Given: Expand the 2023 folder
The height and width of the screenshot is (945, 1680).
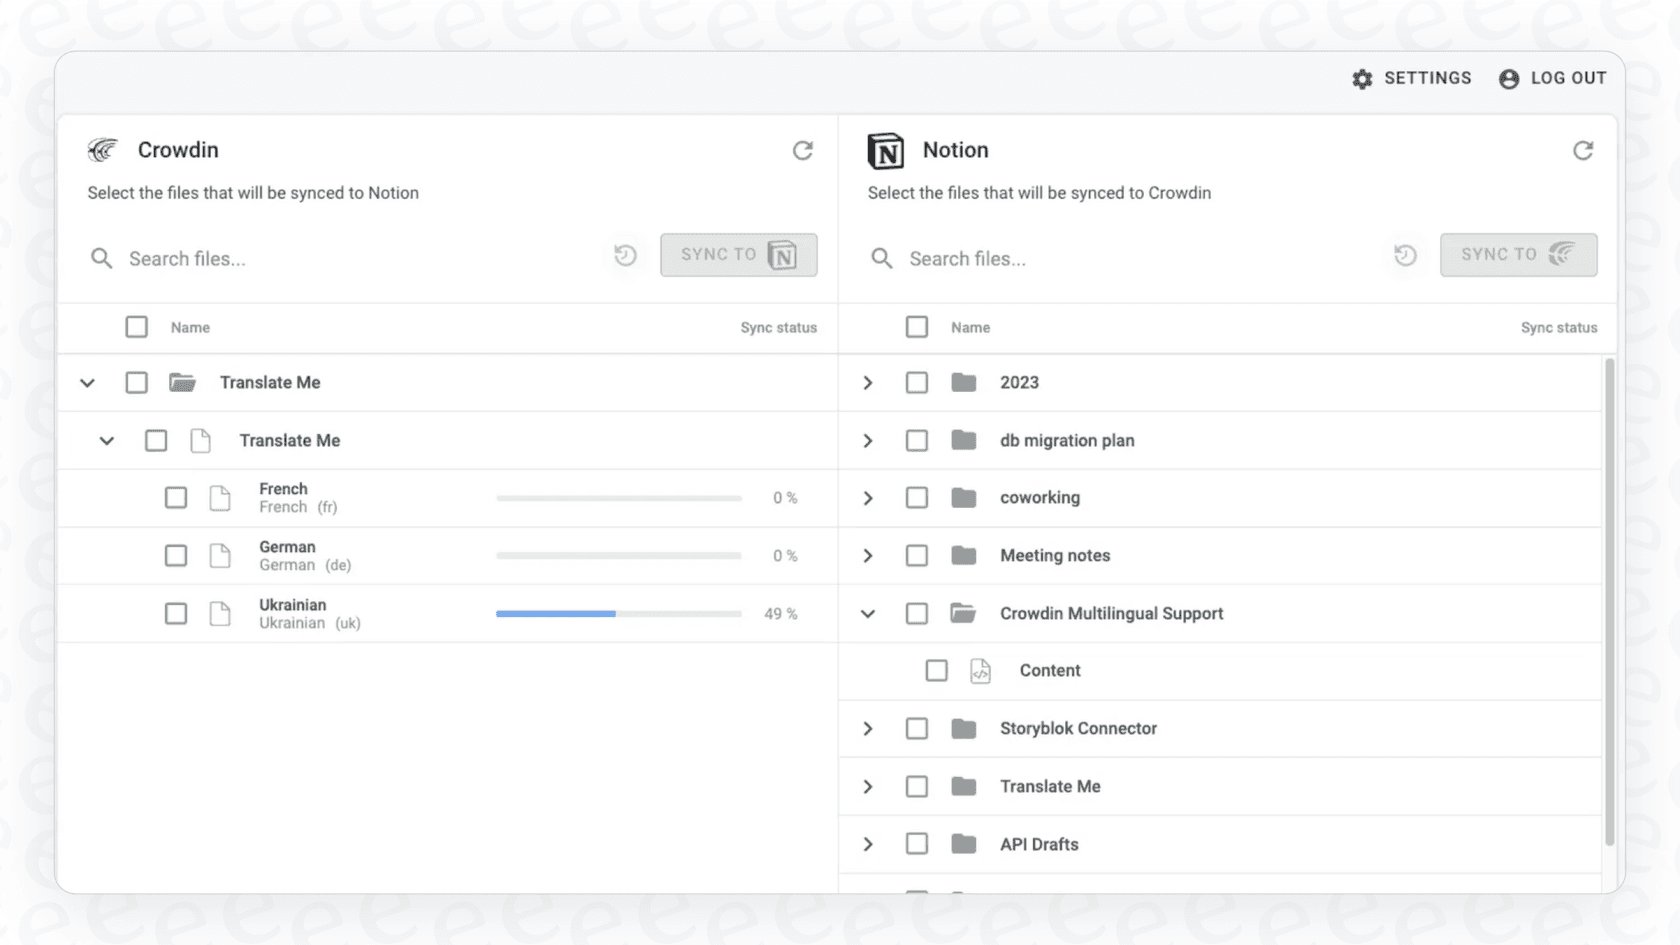Looking at the screenshot, I should [x=866, y=382].
